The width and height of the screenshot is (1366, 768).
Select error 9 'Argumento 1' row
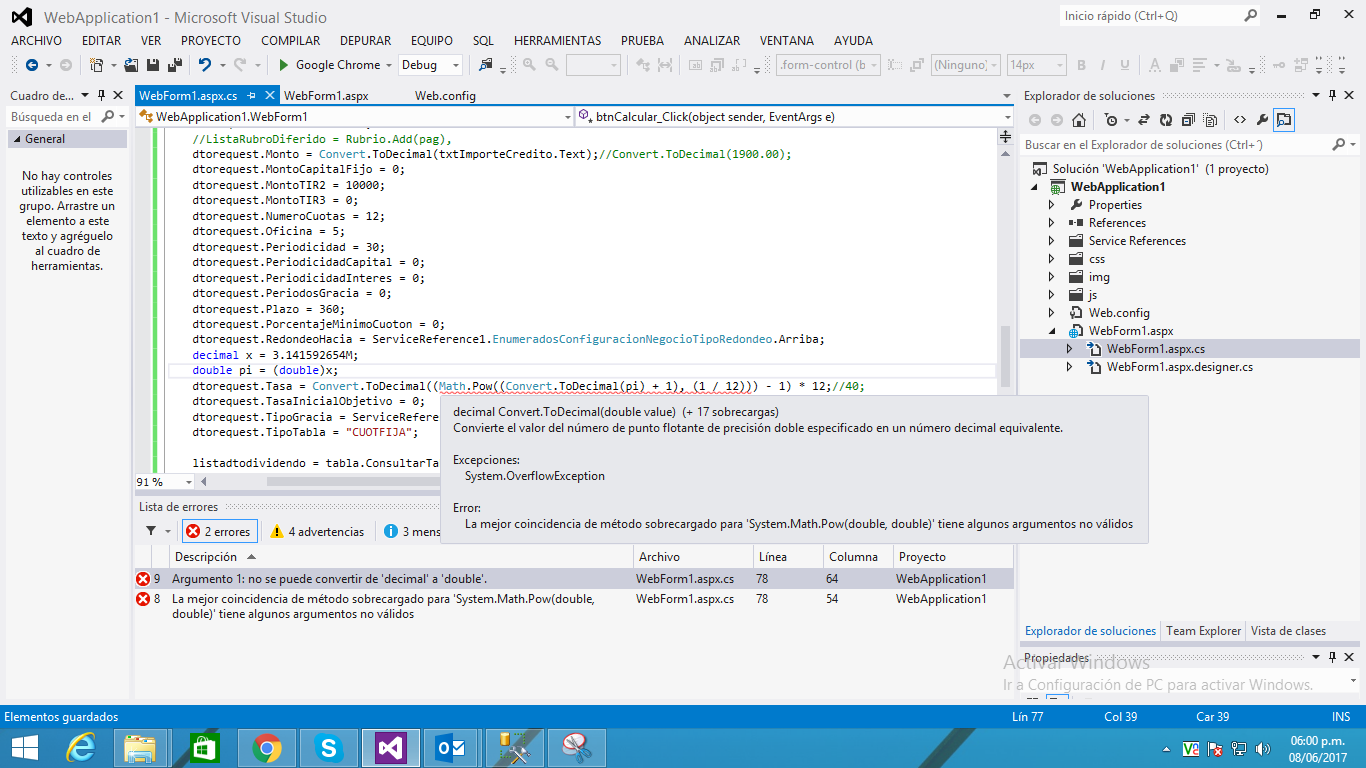[574, 579]
